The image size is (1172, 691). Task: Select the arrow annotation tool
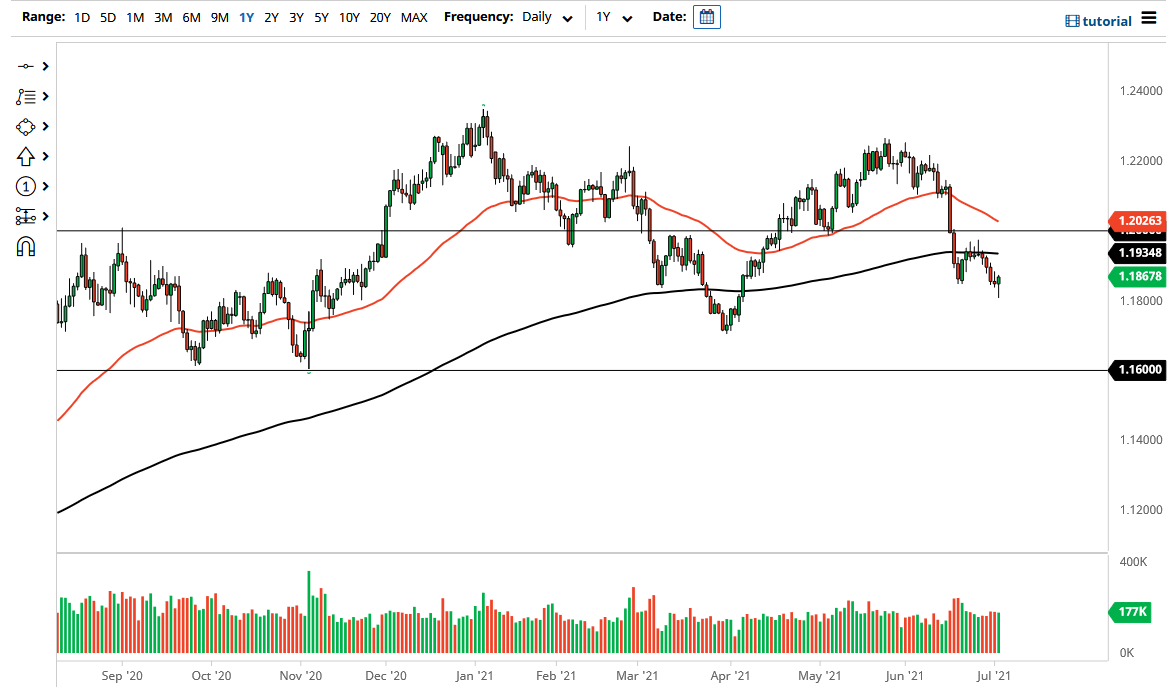point(27,156)
